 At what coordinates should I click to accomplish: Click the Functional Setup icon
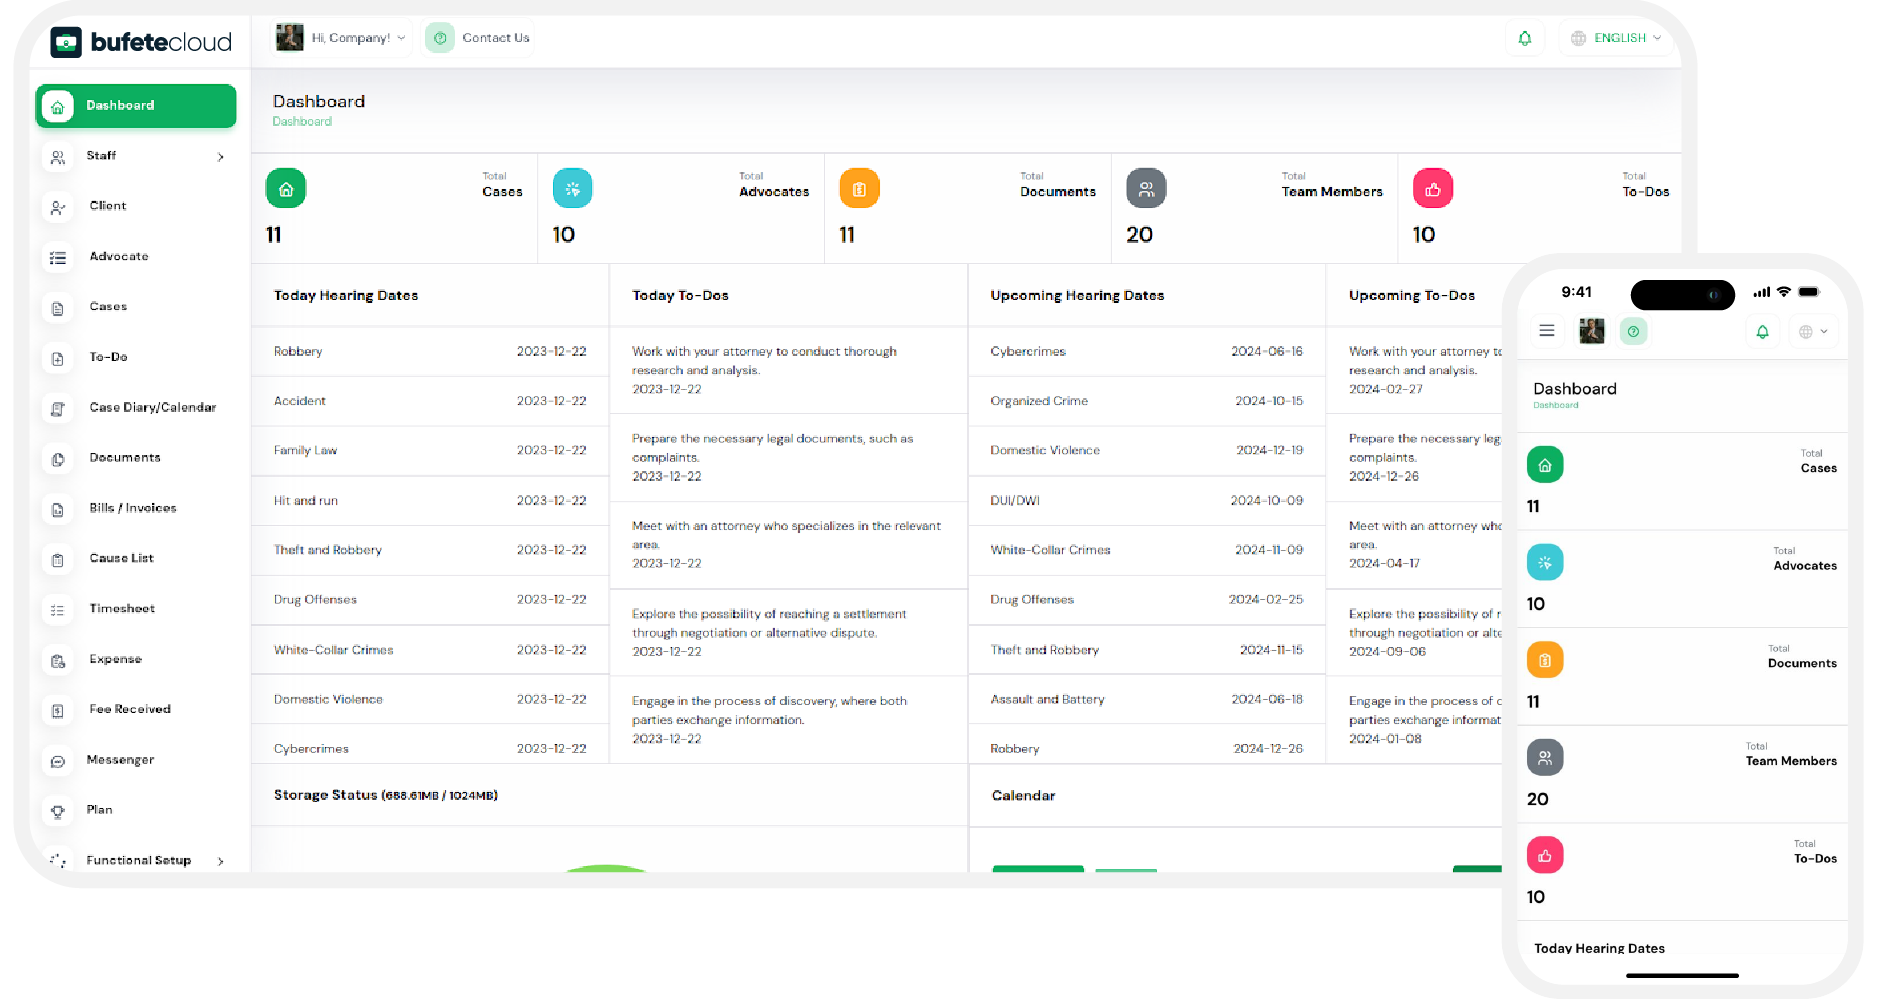click(58, 861)
